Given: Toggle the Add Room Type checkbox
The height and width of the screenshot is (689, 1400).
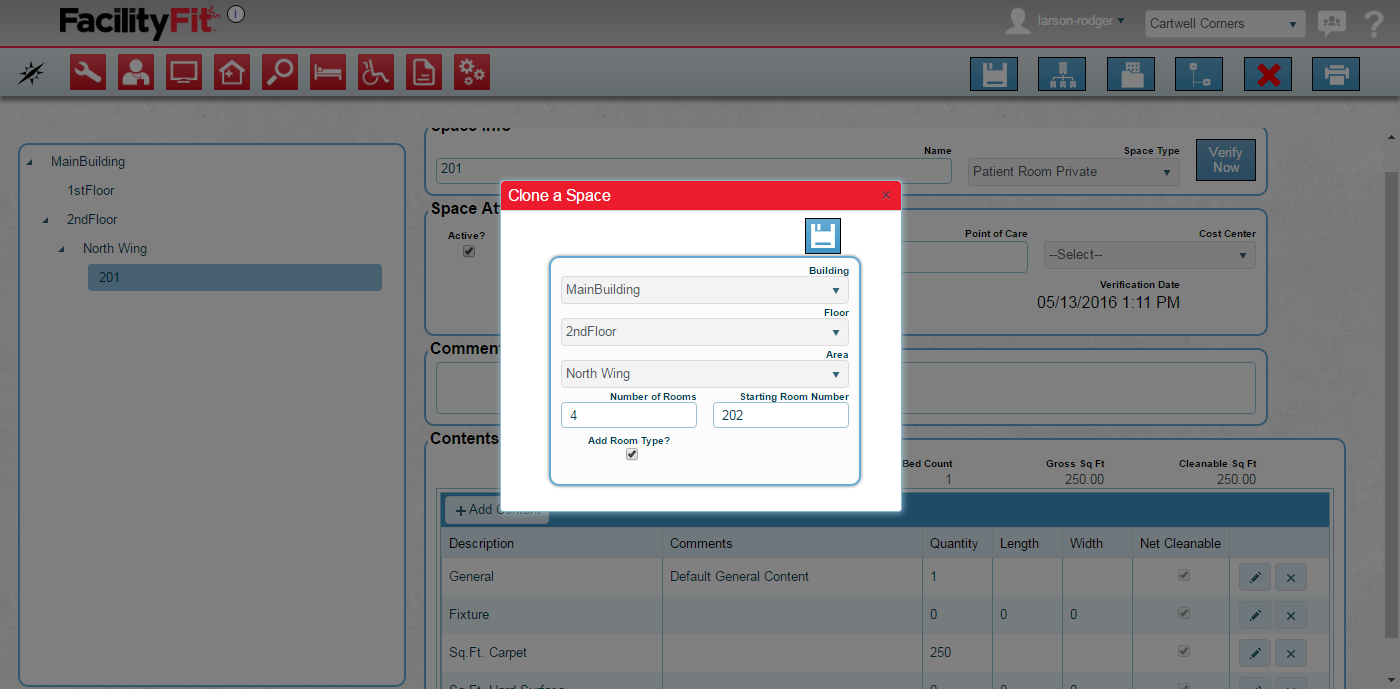Looking at the screenshot, I should click(x=631, y=454).
